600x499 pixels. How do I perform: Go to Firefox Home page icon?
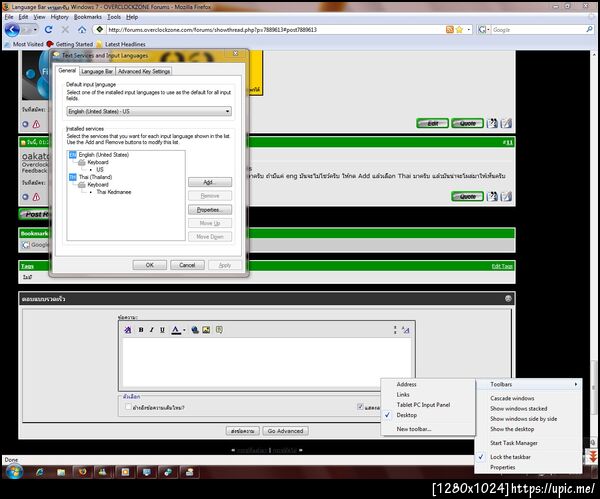point(82,29)
